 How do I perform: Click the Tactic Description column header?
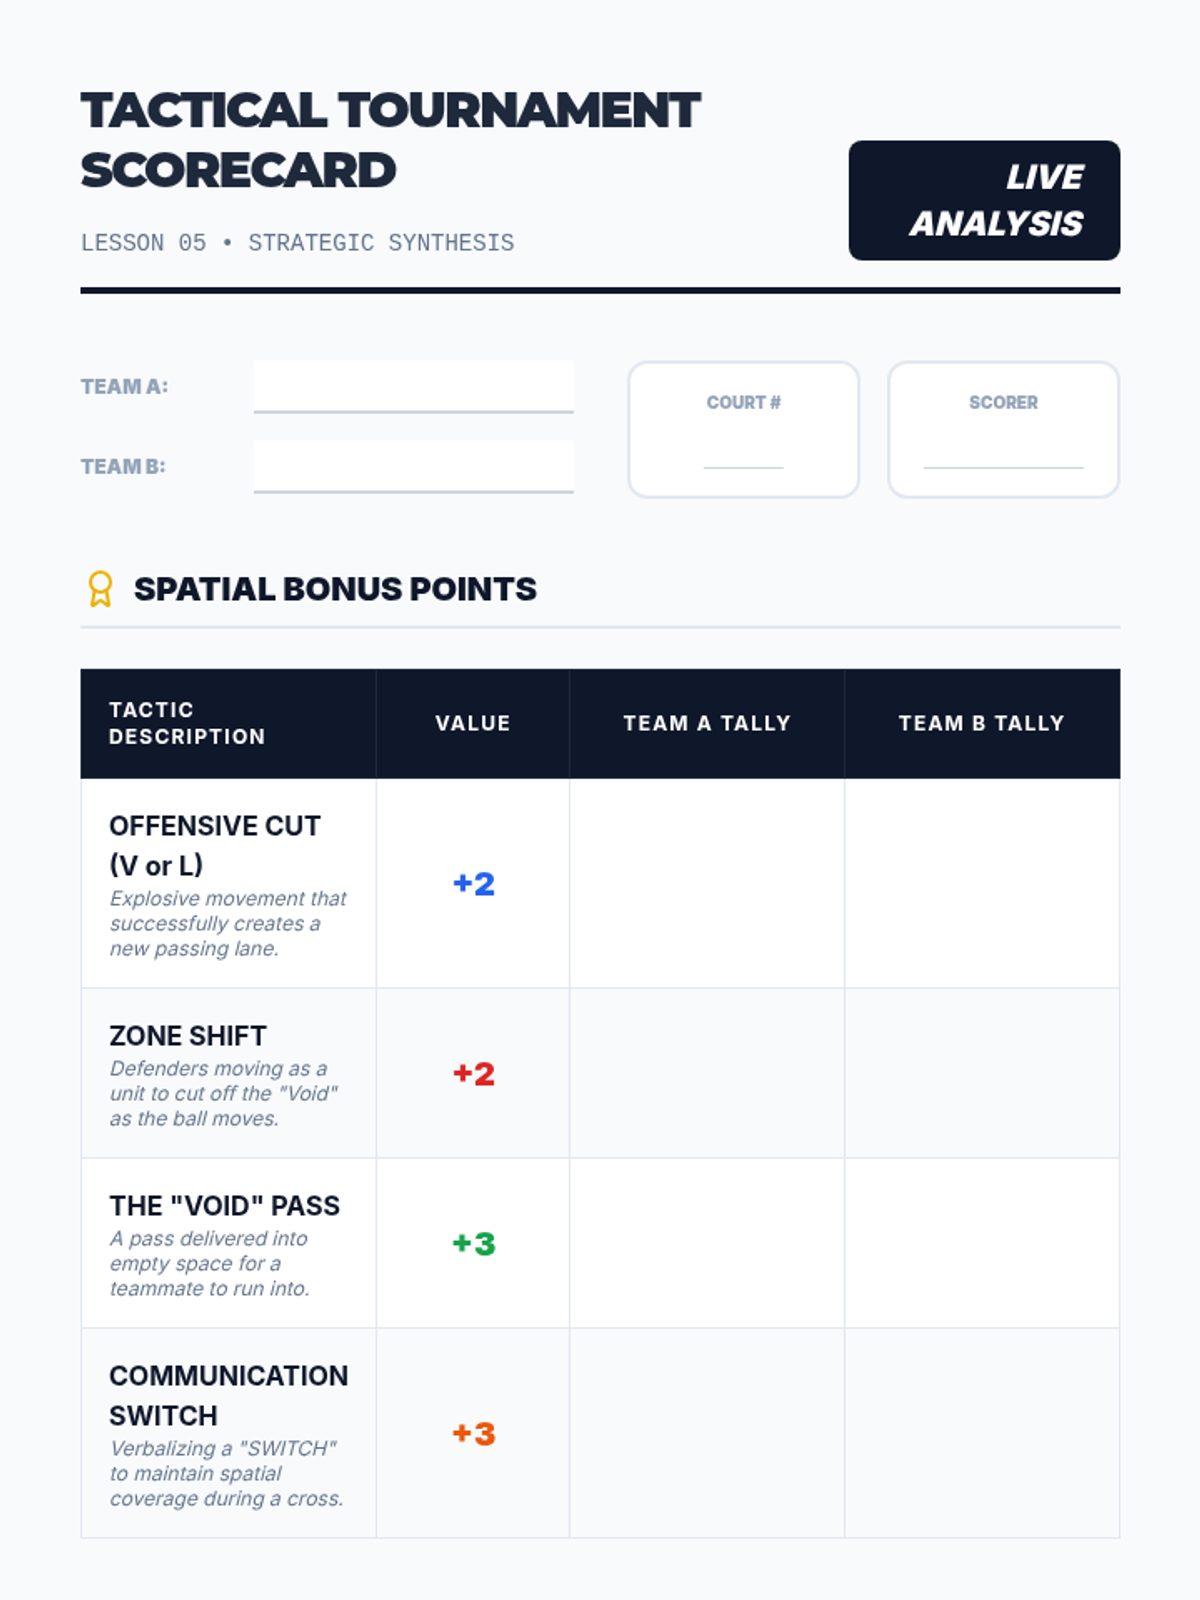pos(187,723)
